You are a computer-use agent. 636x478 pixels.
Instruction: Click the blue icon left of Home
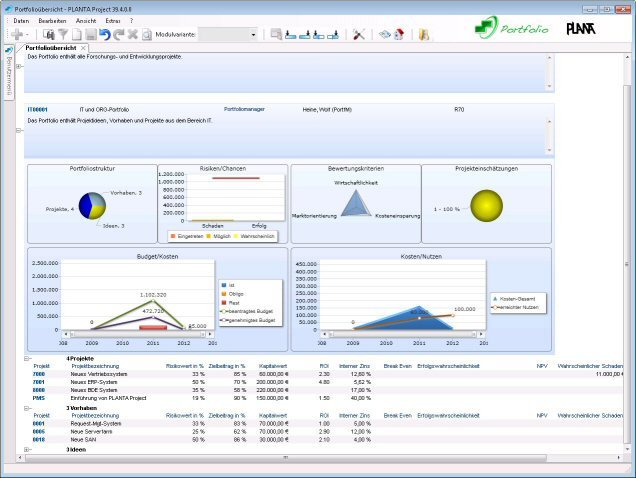pyautogui.click(x=385, y=34)
